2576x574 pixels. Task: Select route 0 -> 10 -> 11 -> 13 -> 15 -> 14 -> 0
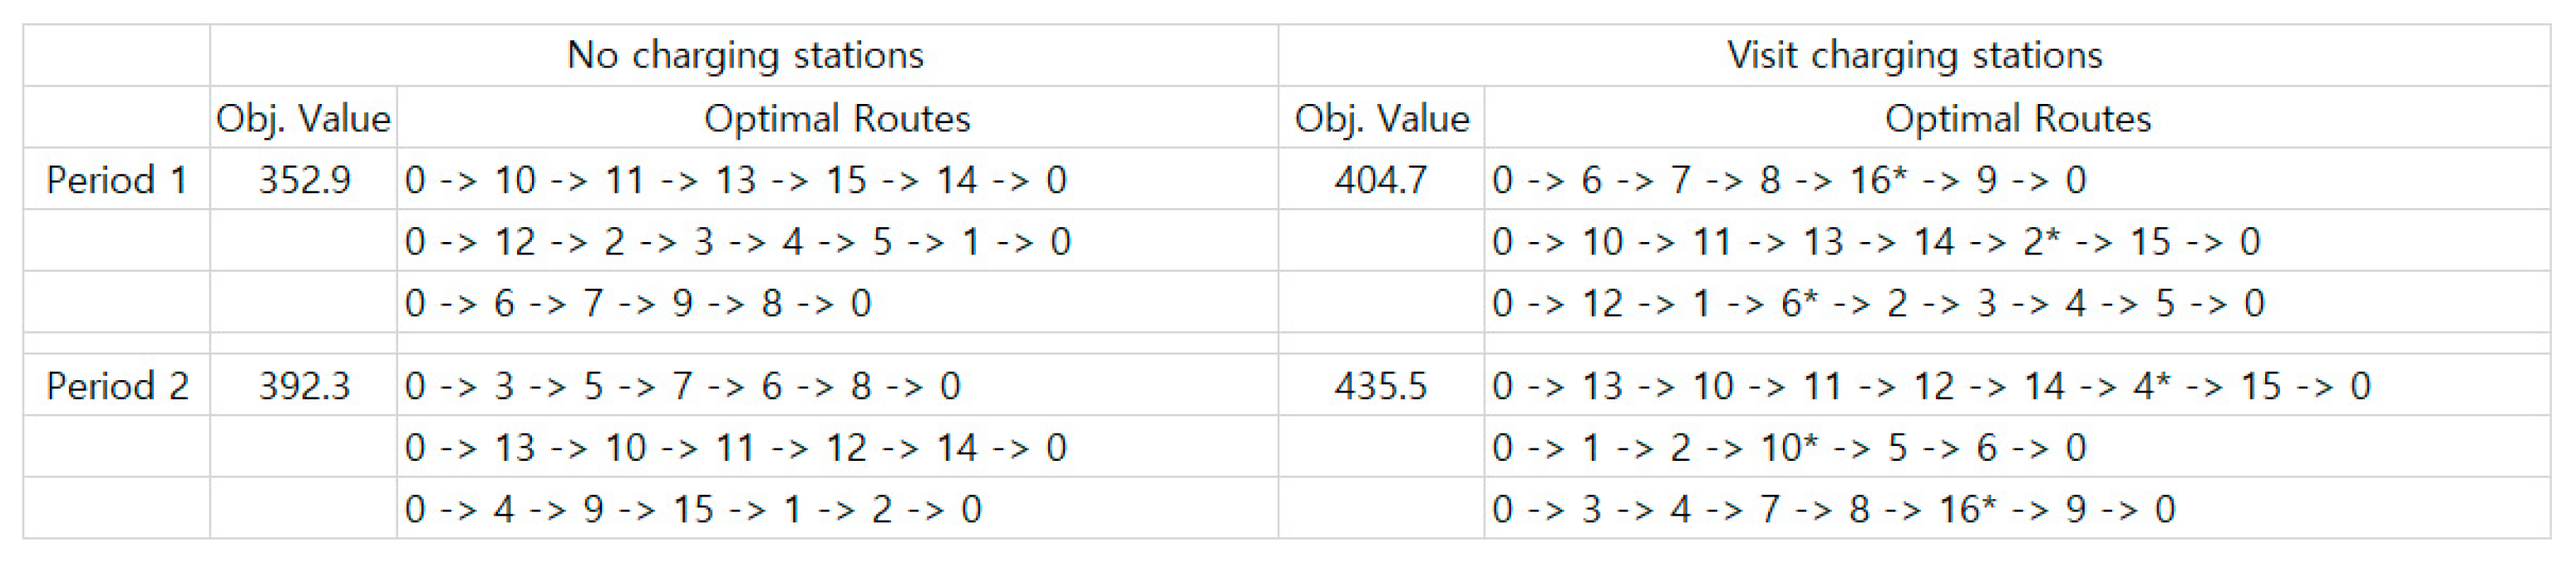(735, 180)
